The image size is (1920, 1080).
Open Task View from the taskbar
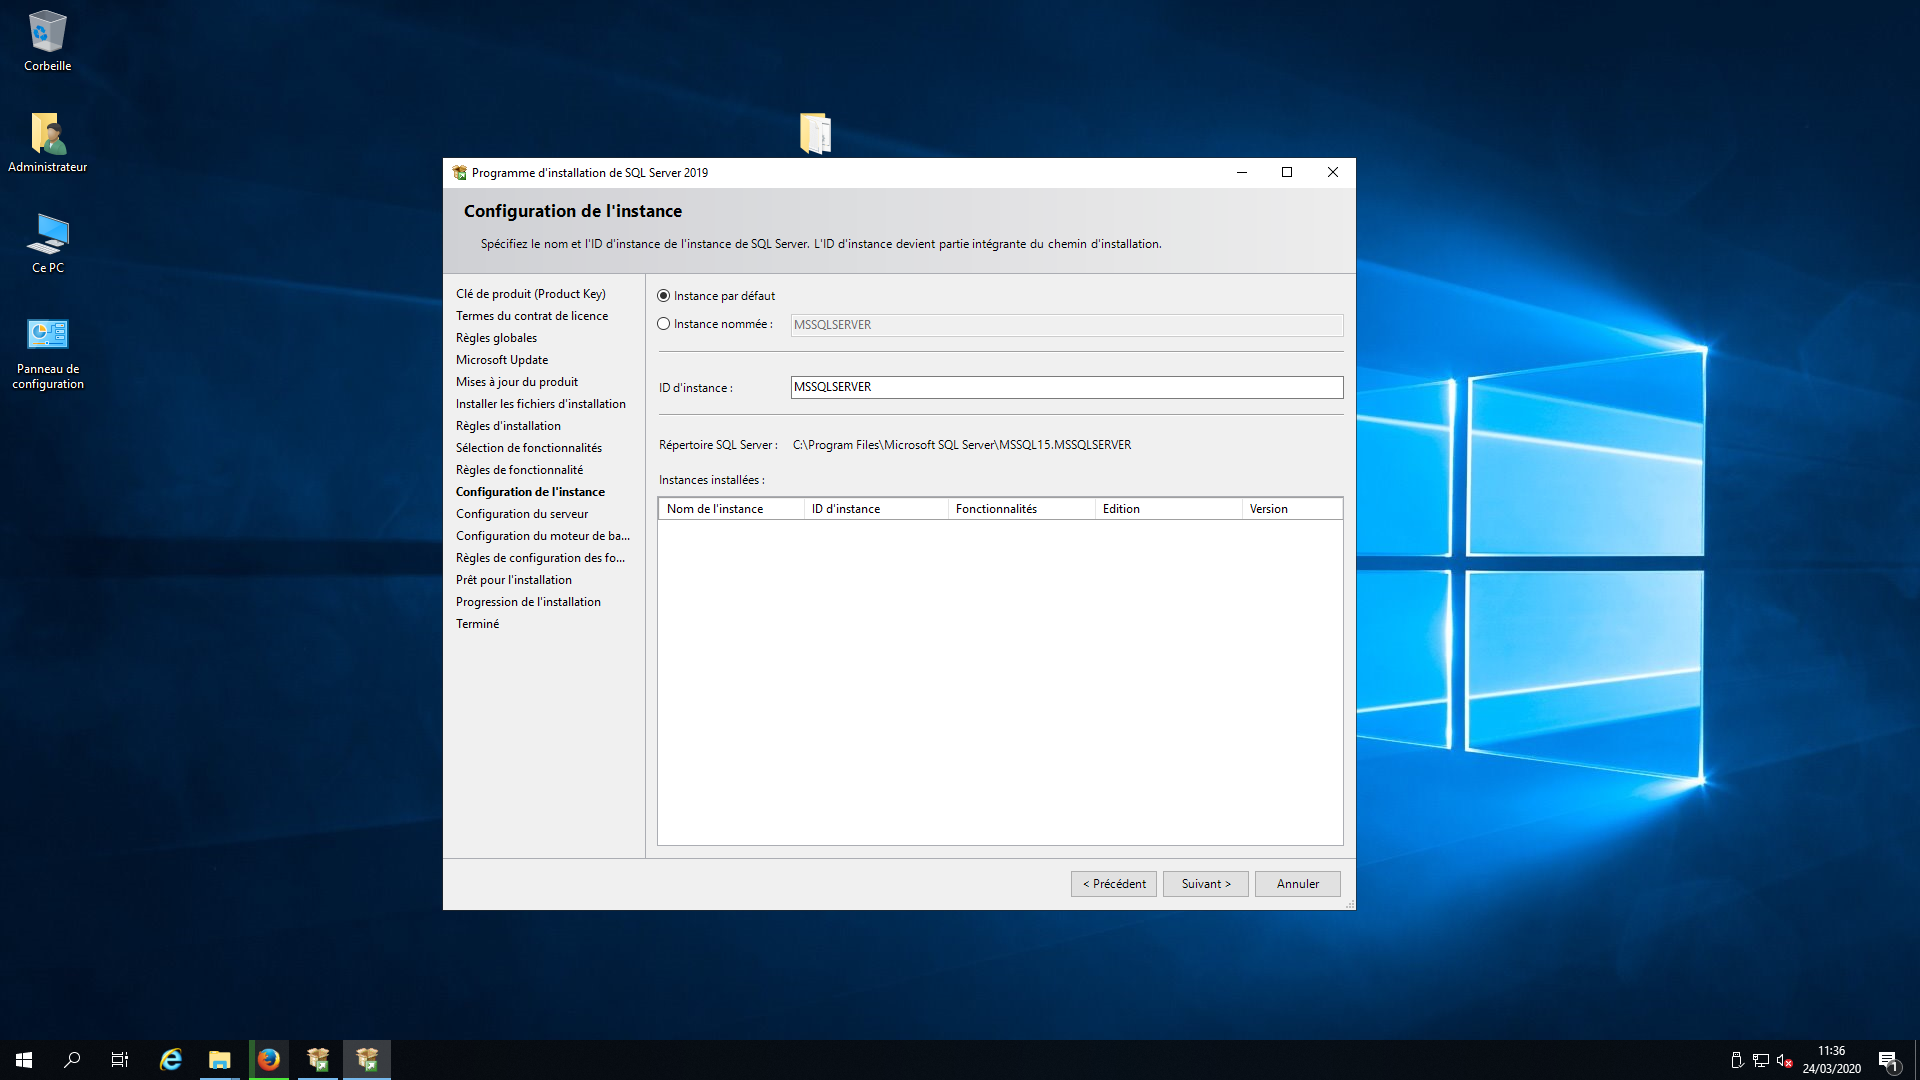[x=120, y=1060]
